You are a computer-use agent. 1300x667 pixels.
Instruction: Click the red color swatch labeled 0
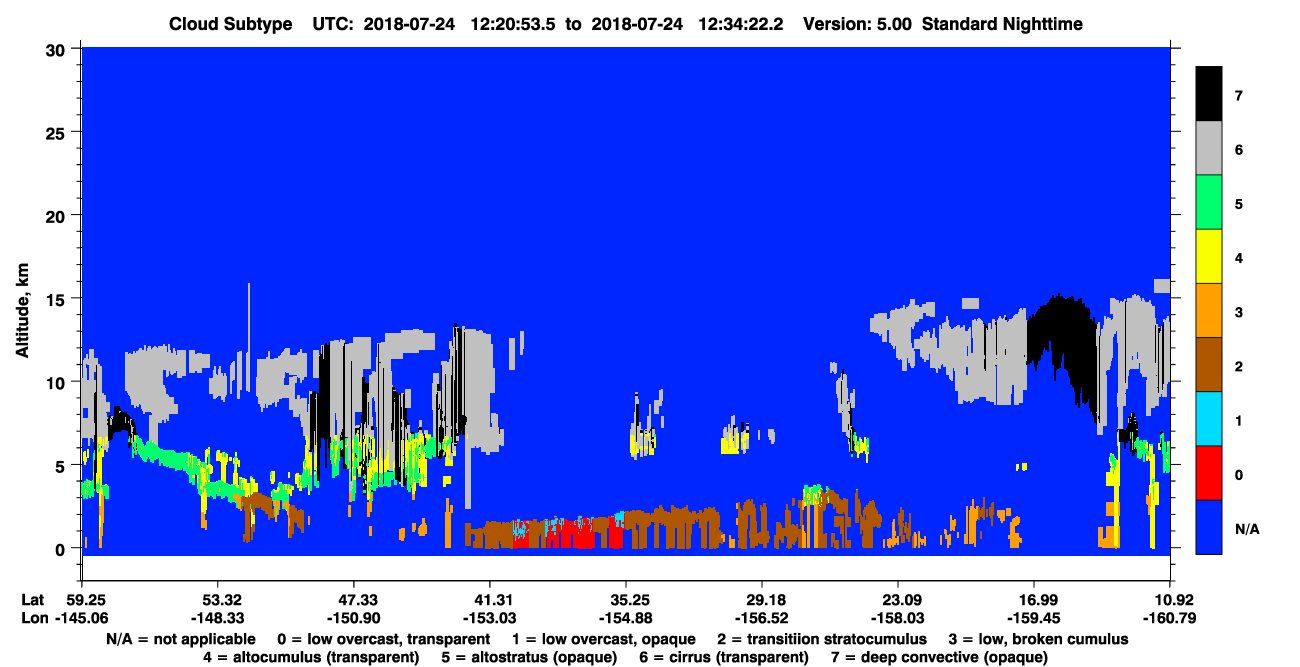click(1209, 472)
